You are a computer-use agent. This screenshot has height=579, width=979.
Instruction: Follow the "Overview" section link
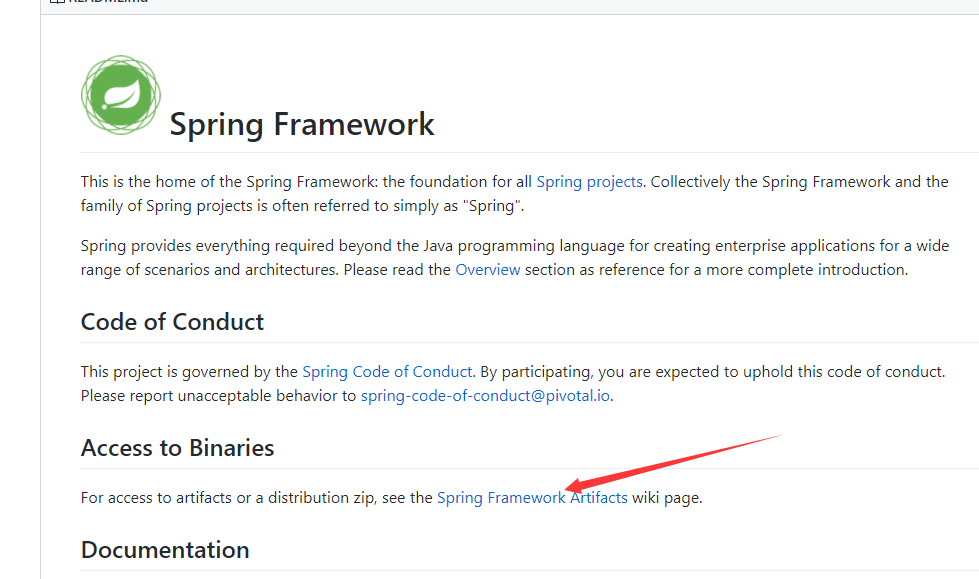tap(487, 270)
